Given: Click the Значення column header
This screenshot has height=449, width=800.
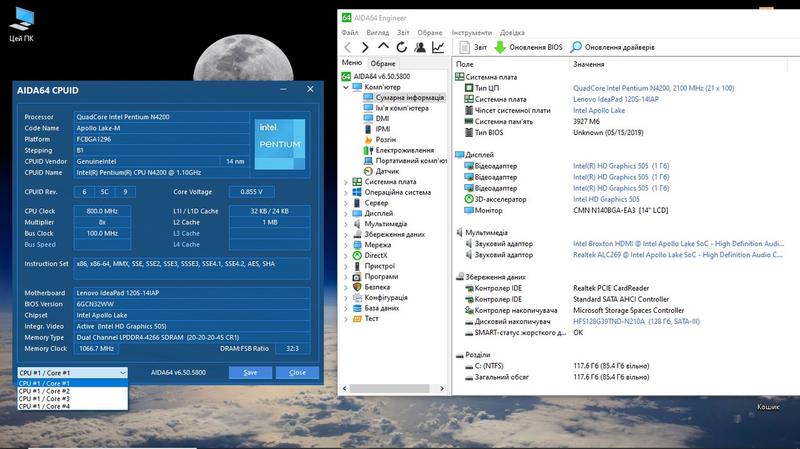Looking at the screenshot, I should (588, 64).
